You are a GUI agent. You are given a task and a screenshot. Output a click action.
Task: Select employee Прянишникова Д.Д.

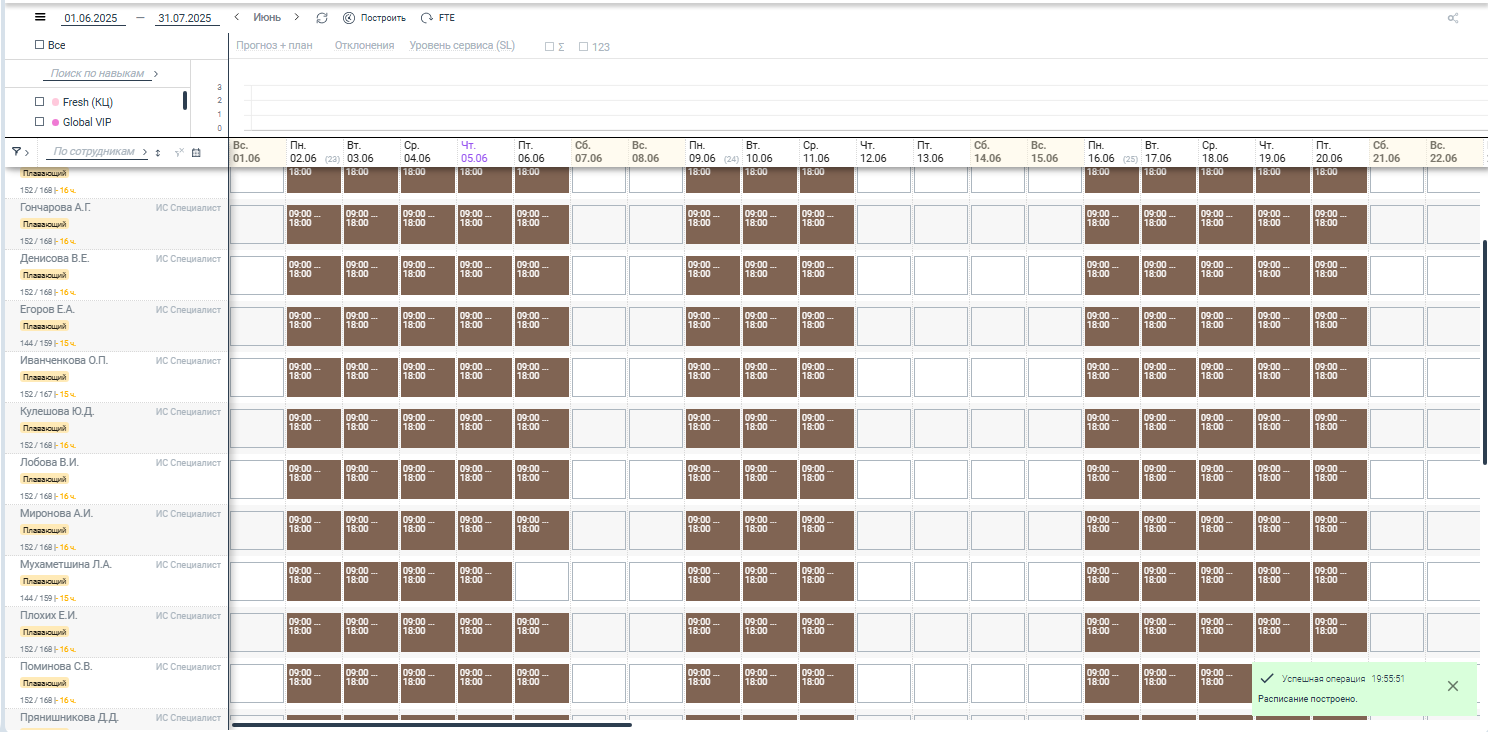click(x=69, y=717)
